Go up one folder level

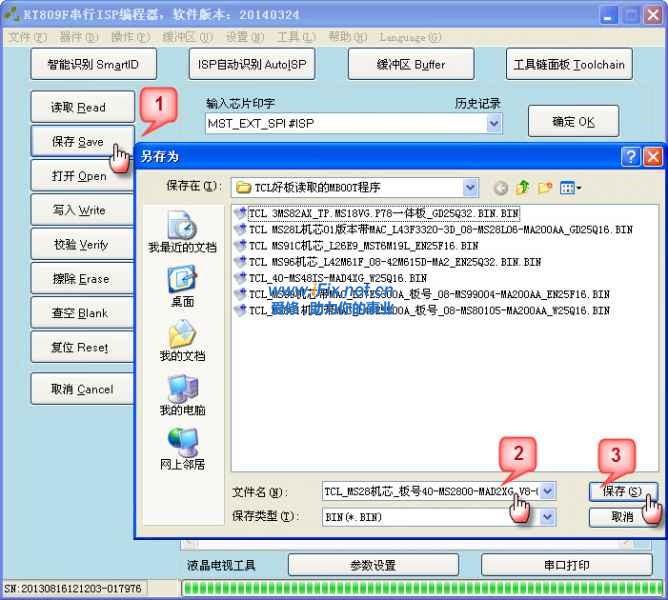click(x=522, y=187)
